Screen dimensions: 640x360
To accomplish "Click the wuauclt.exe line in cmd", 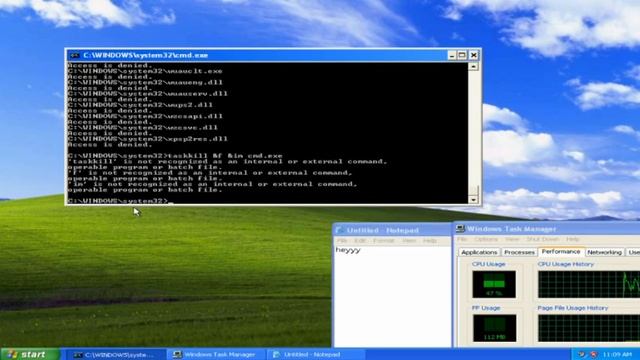I will point(145,71).
